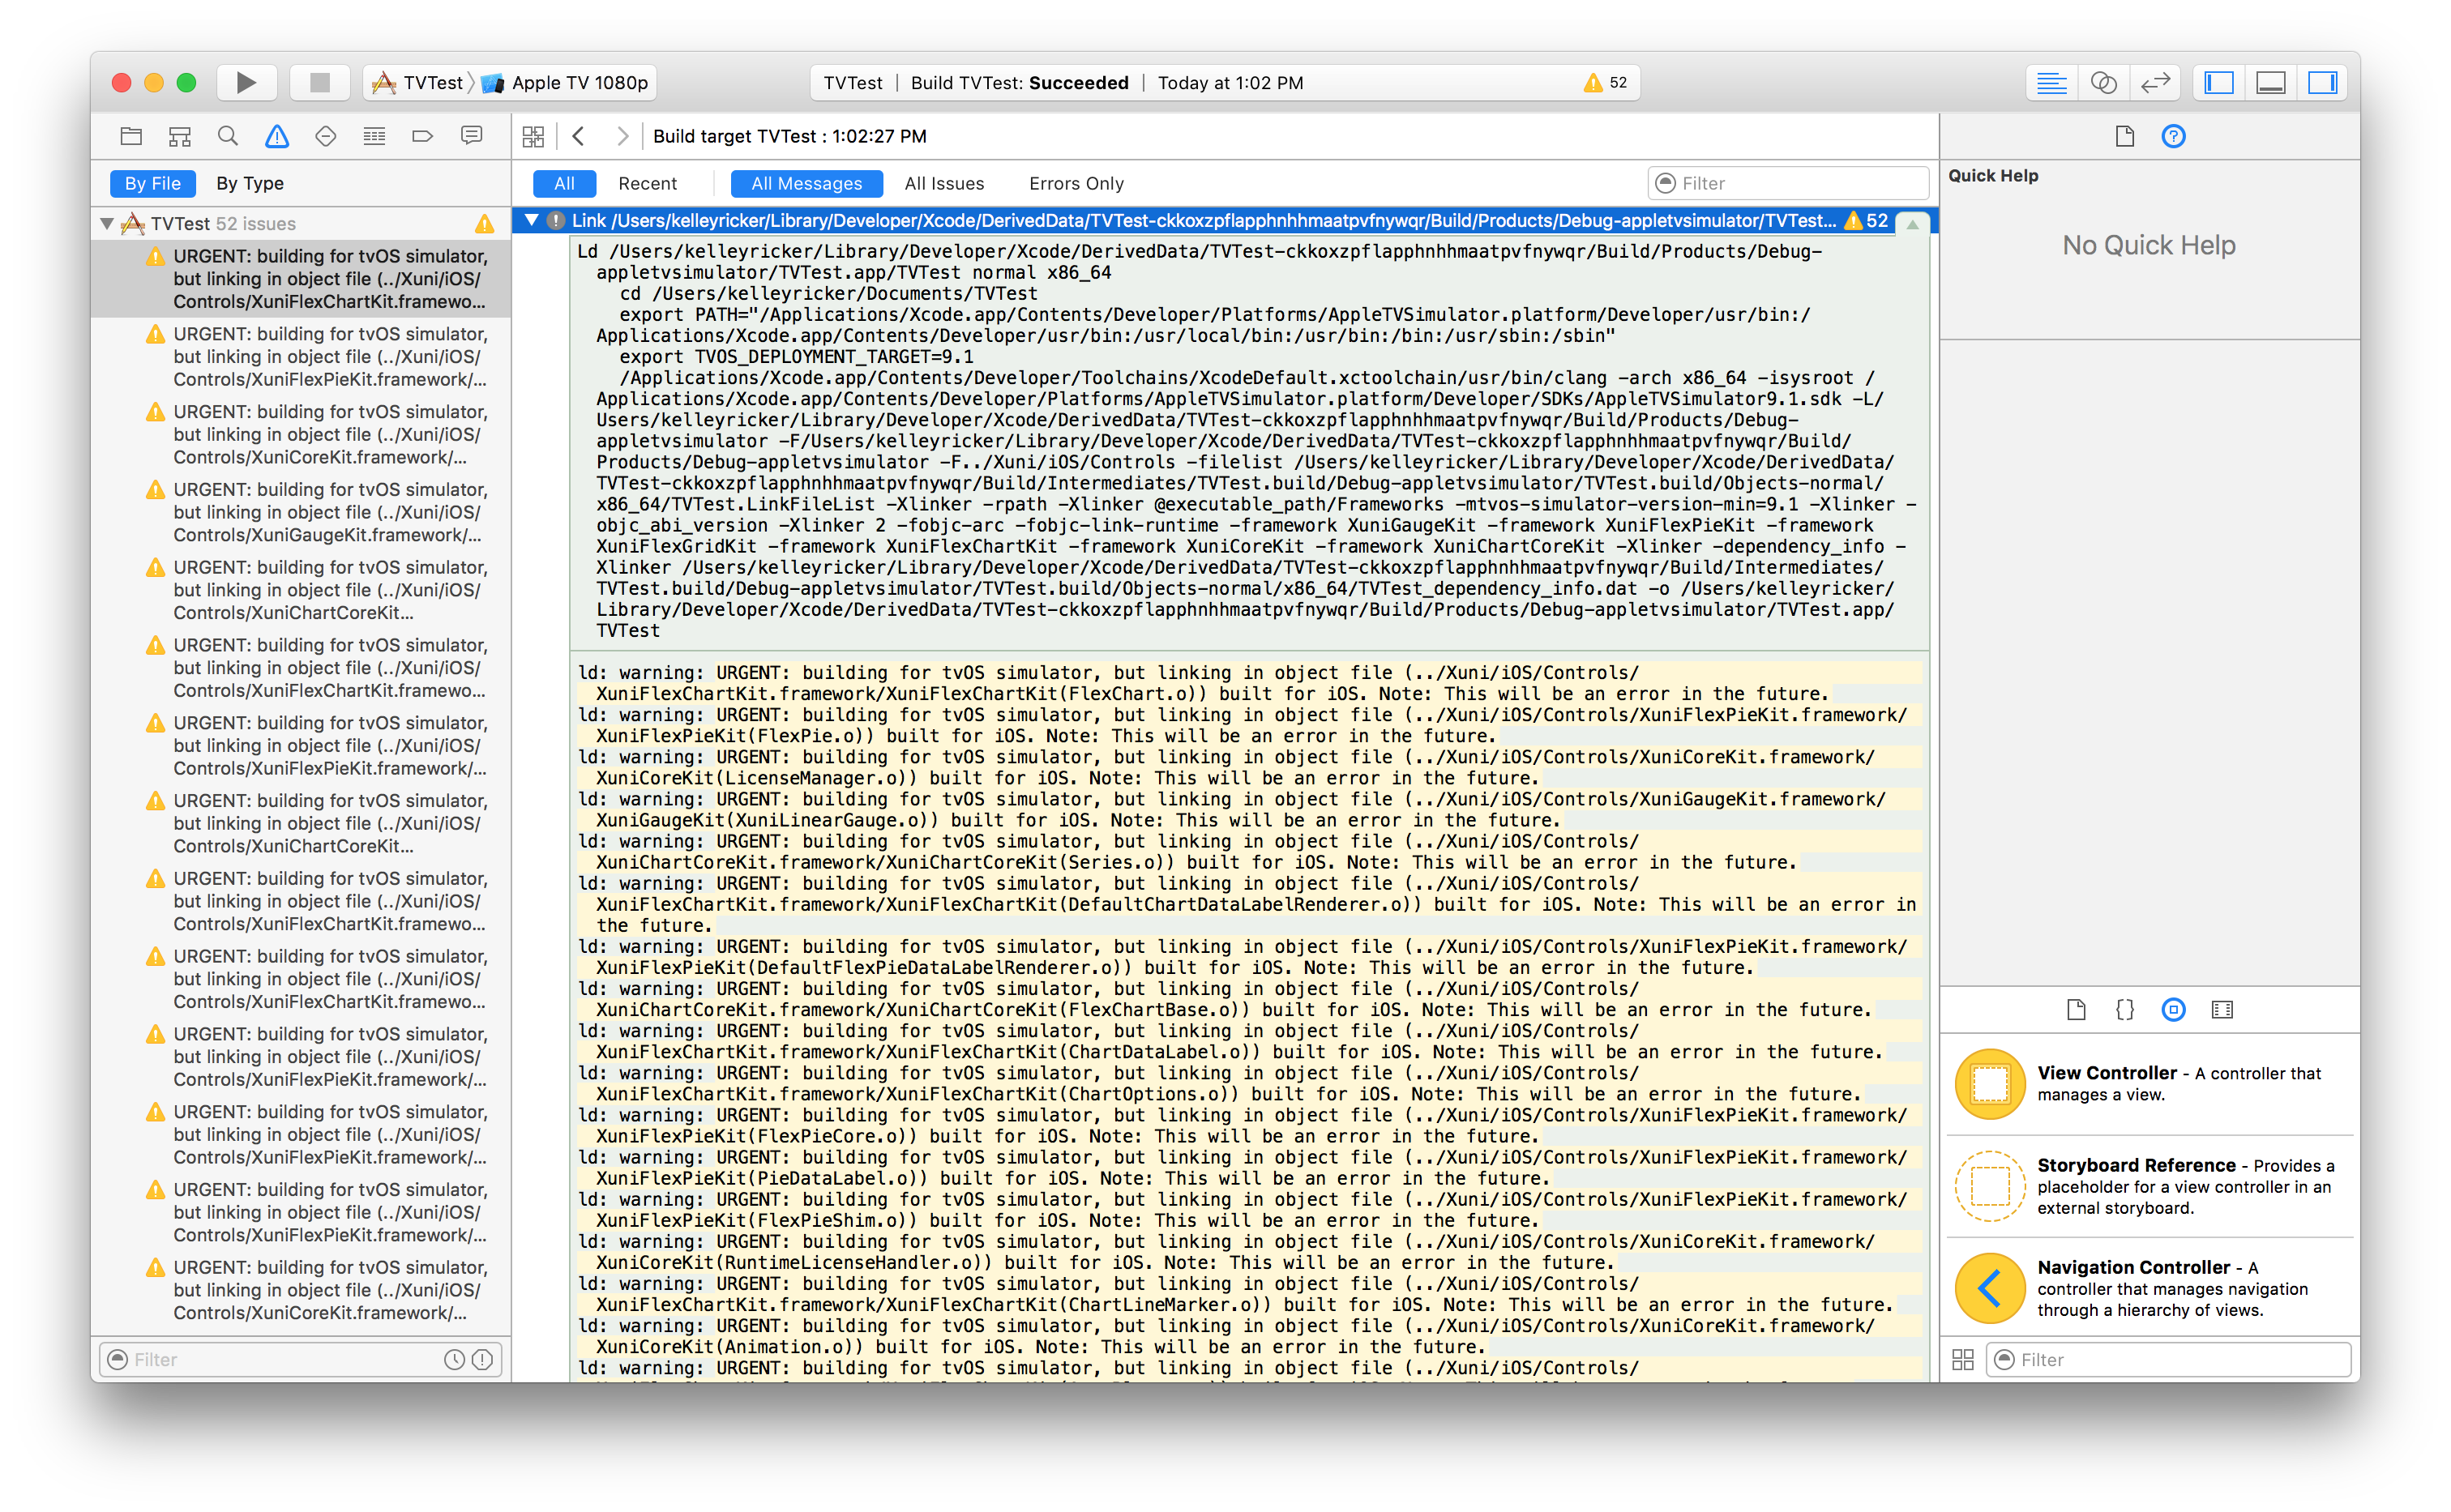Select the last listed XuniCoreKit URGENT warning
The height and width of the screenshot is (1512, 2451).
[301, 1290]
